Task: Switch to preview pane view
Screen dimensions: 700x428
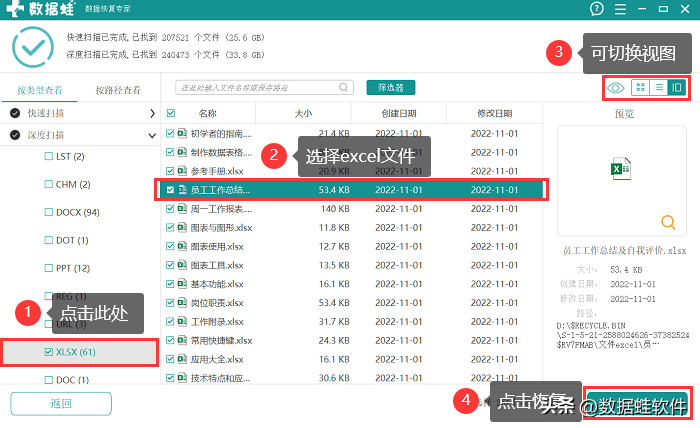Action: tap(677, 88)
